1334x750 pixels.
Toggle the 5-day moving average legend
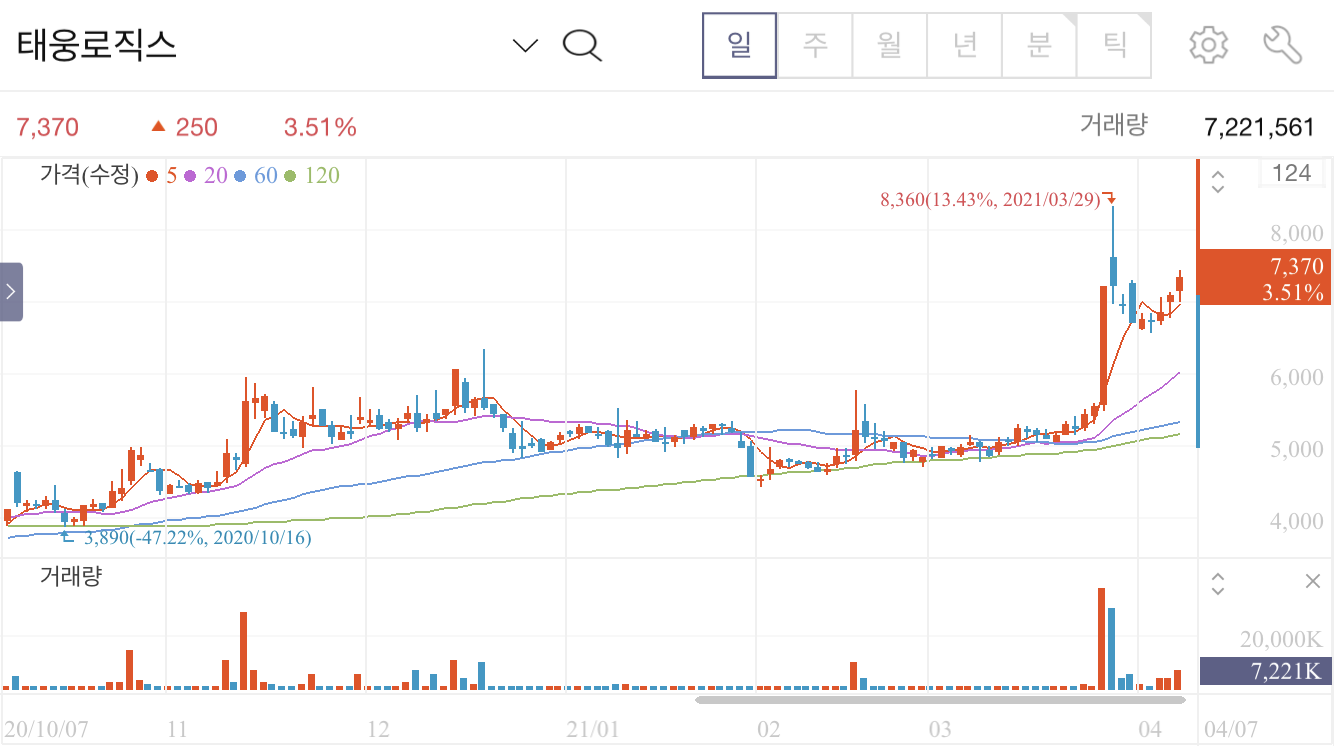pyautogui.click(x=161, y=176)
